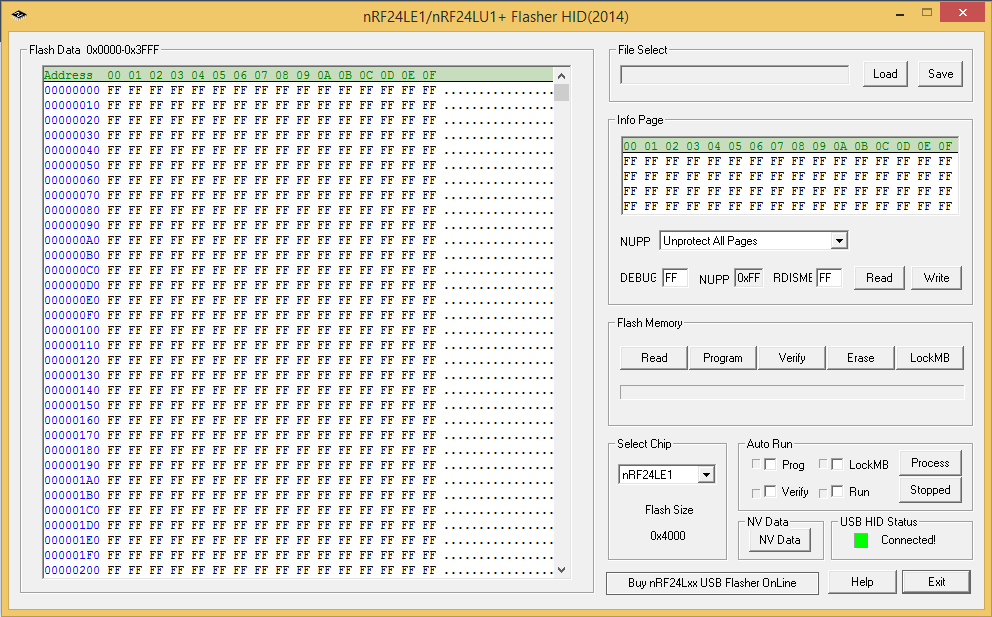Open the NV Data window
The width and height of the screenshot is (992, 617).
pyautogui.click(x=780, y=539)
